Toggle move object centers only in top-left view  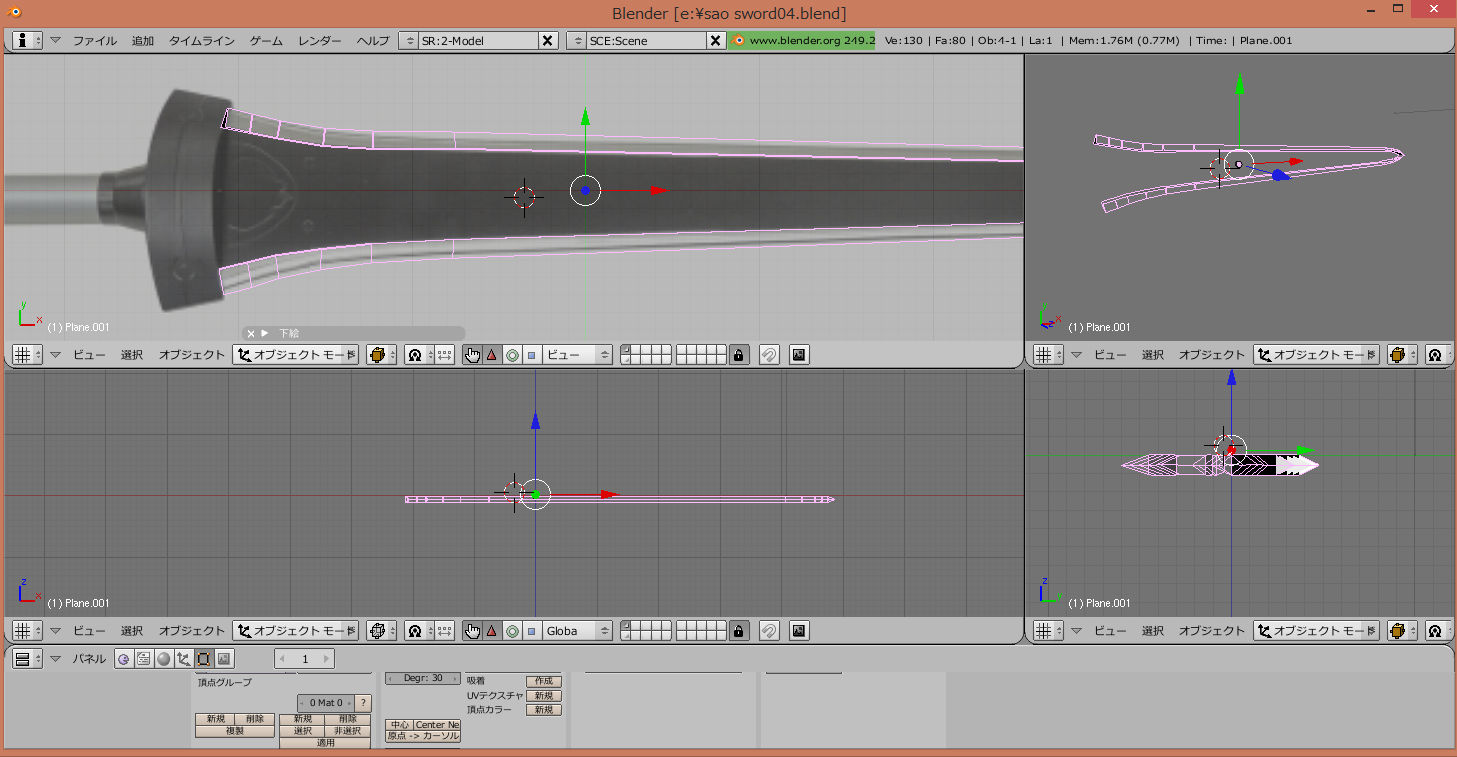pyautogui.click(x=444, y=355)
